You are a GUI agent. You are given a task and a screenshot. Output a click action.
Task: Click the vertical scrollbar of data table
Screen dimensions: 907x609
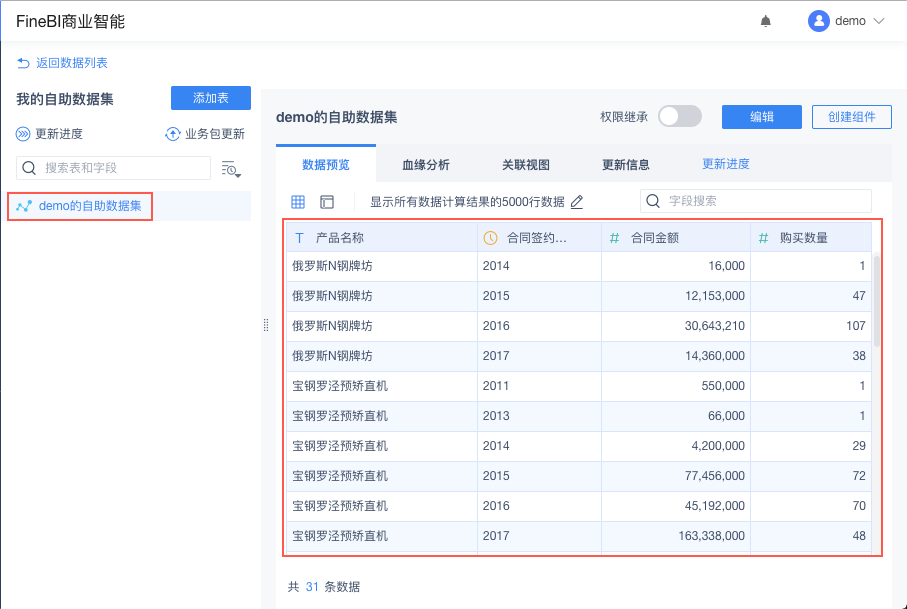(x=876, y=301)
